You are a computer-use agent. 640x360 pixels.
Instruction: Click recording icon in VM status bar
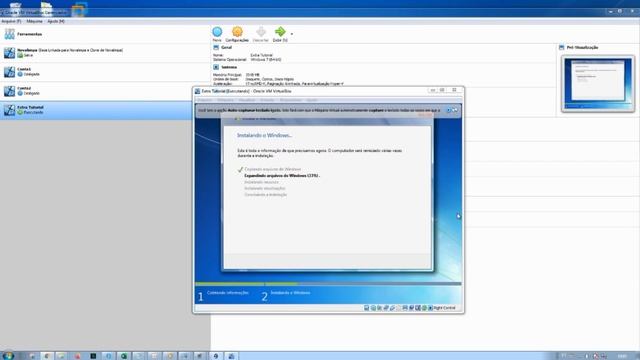coord(411,308)
